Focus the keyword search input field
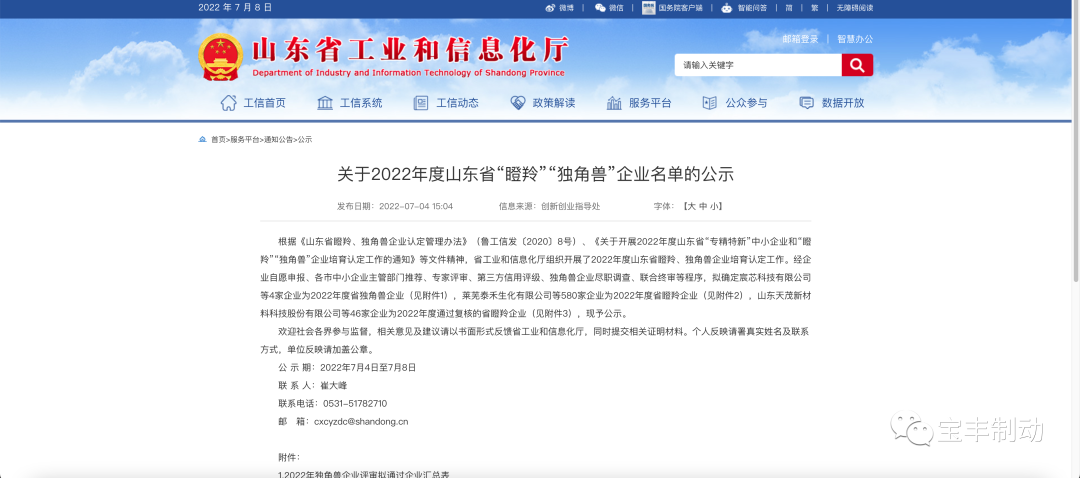 (x=757, y=65)
